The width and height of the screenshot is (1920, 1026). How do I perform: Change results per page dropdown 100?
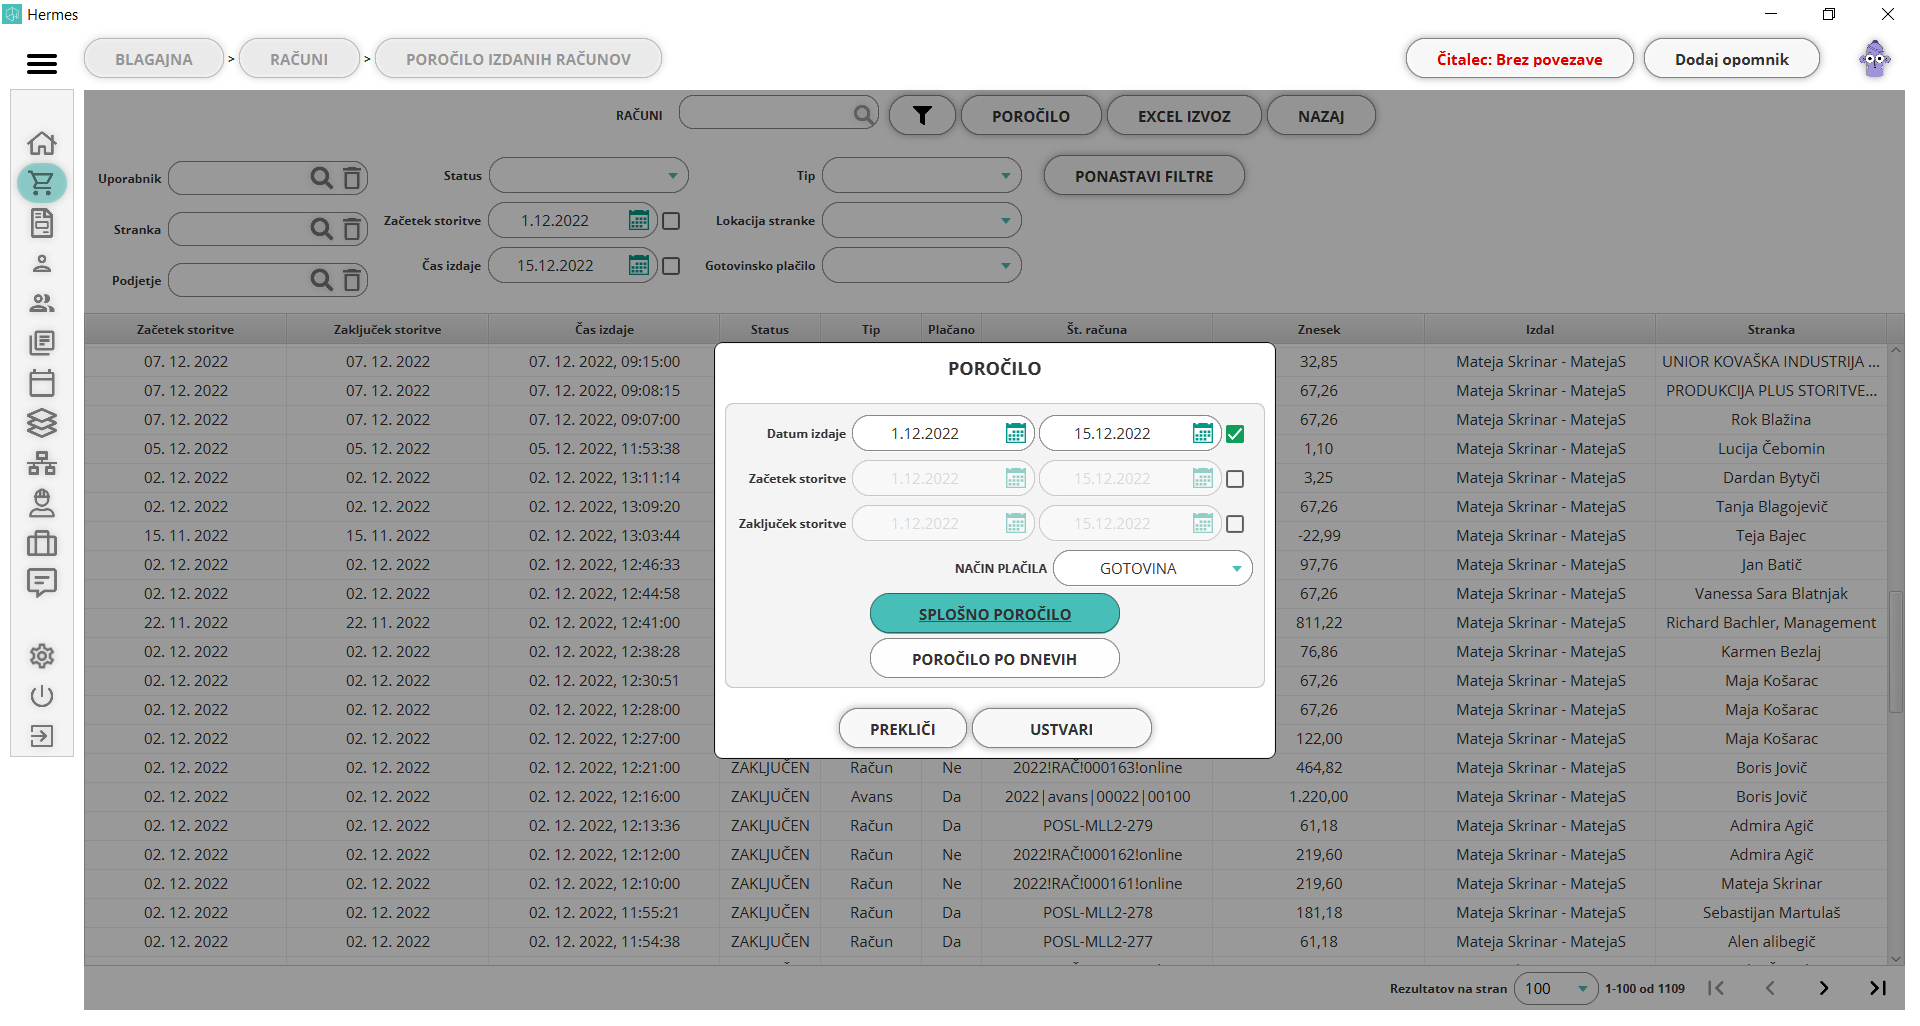[x=1556, y=988]
